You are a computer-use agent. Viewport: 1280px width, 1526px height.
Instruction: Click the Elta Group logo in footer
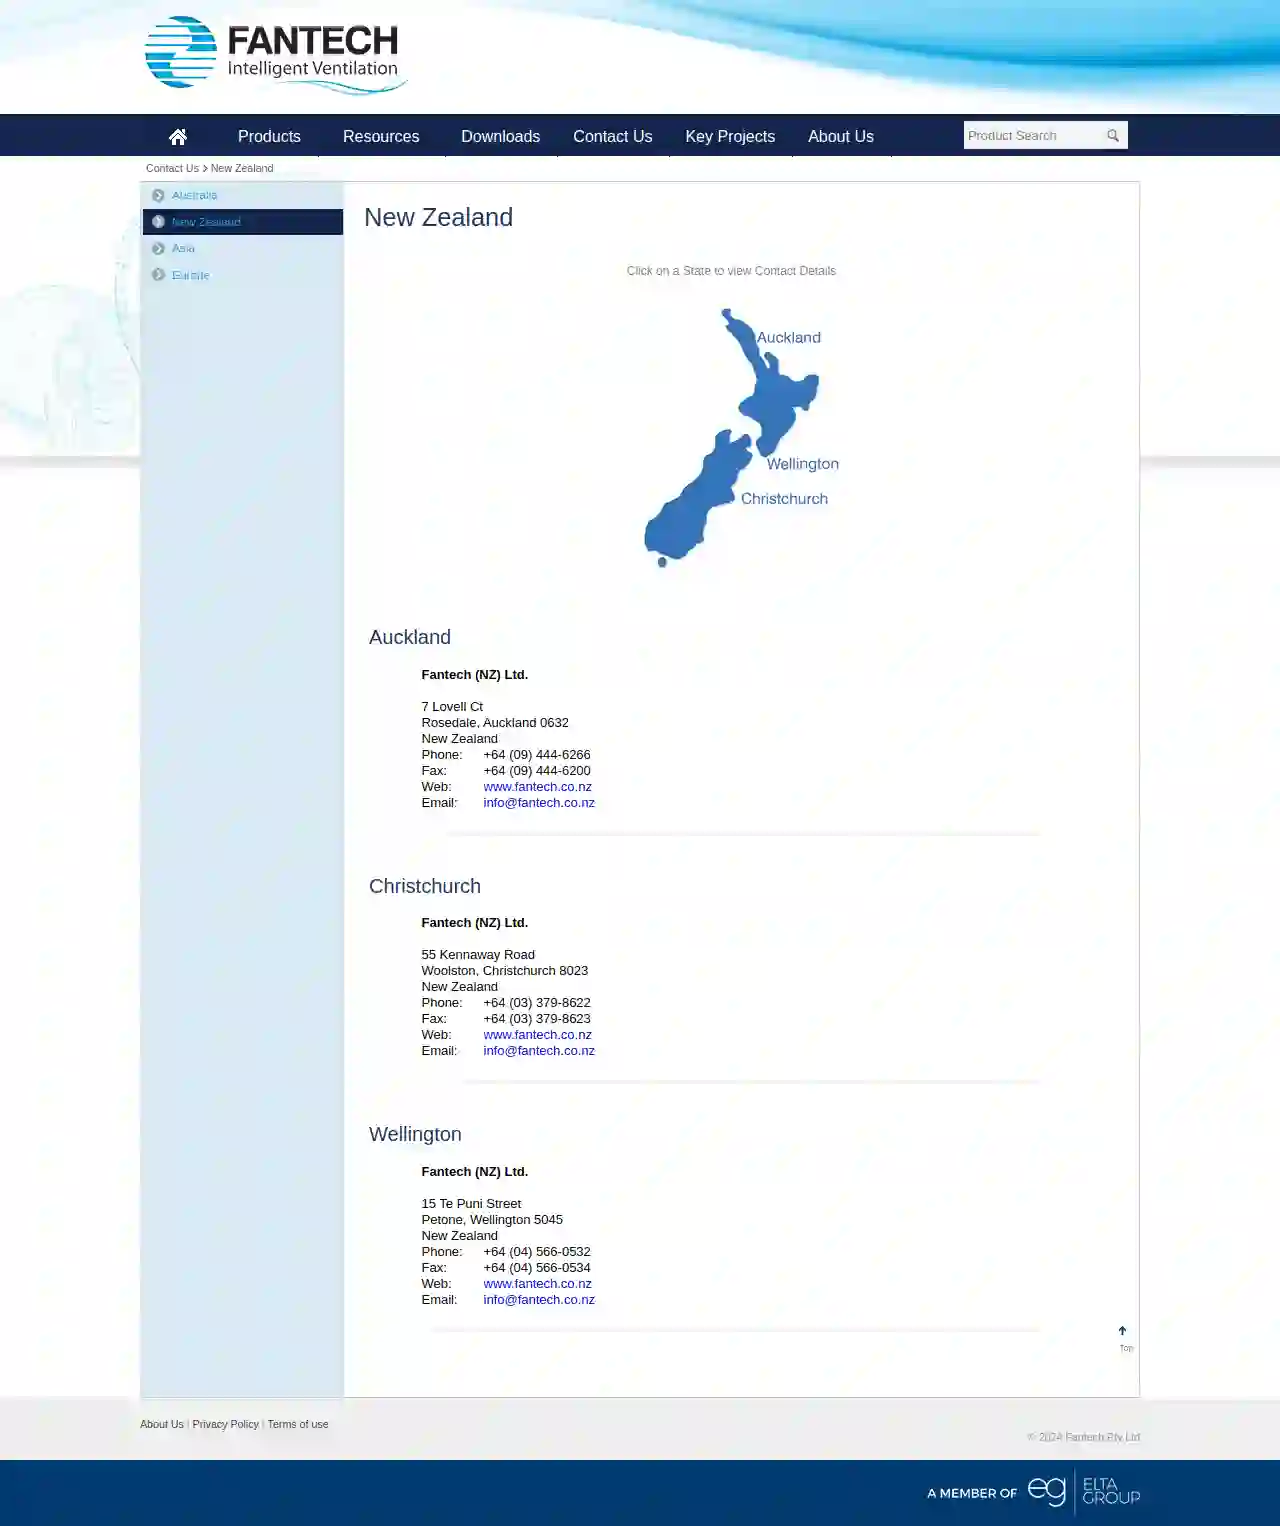(x=1084, y=1492)
